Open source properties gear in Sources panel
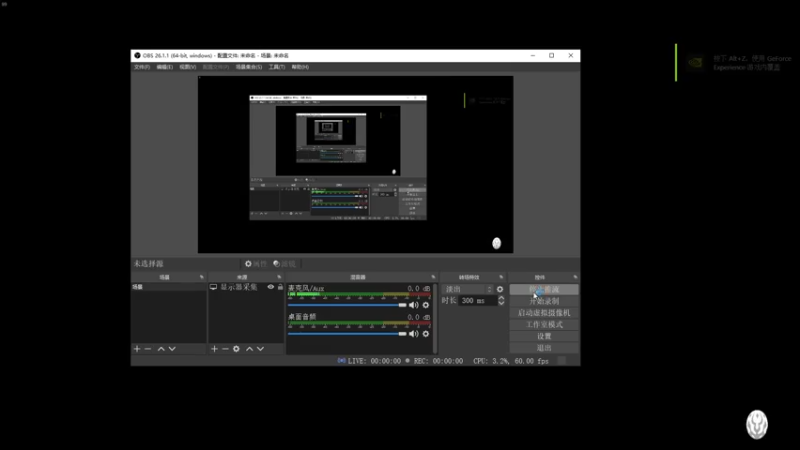Viewport: 800px width, 450px height. [x=236, y=349]
